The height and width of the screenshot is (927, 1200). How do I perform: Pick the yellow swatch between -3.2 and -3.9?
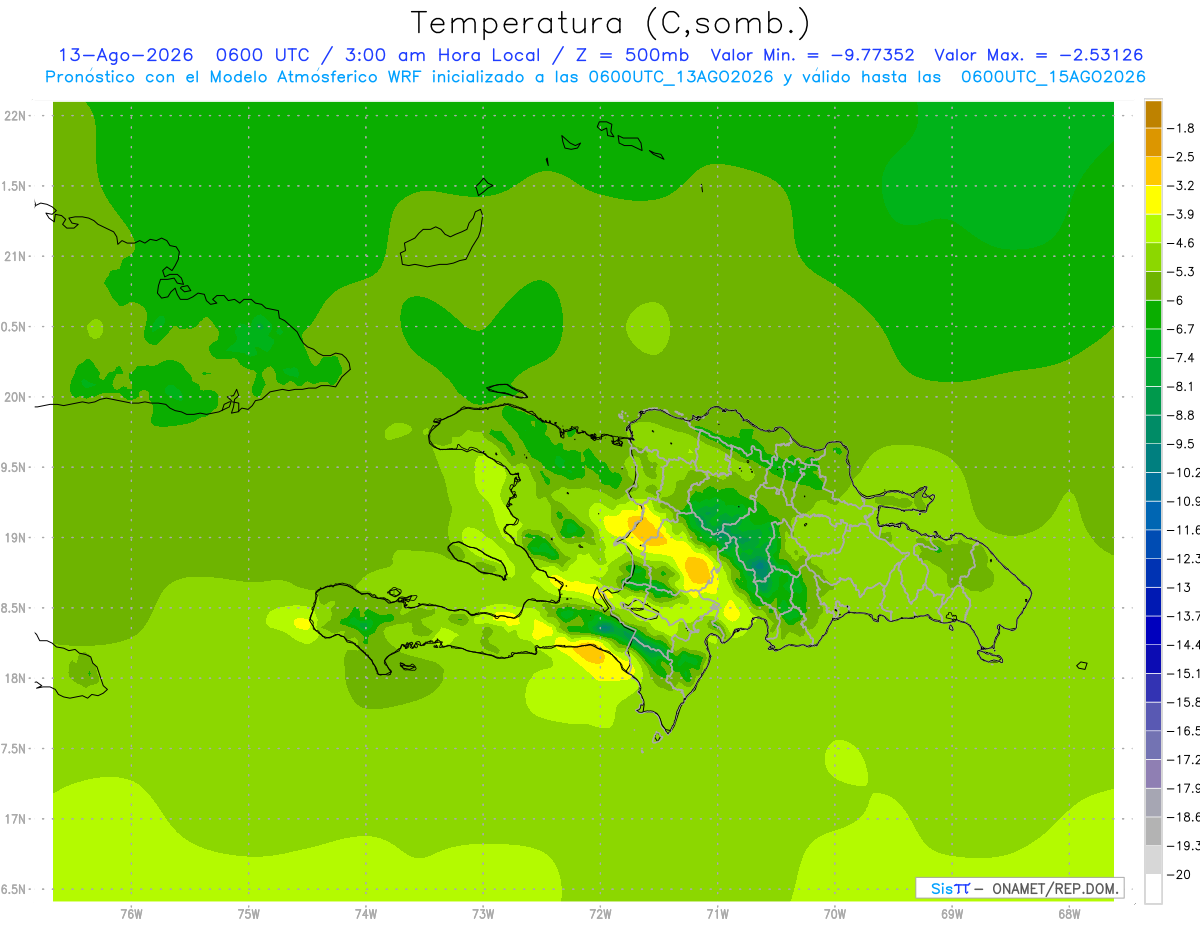[x=1153, y=200]
